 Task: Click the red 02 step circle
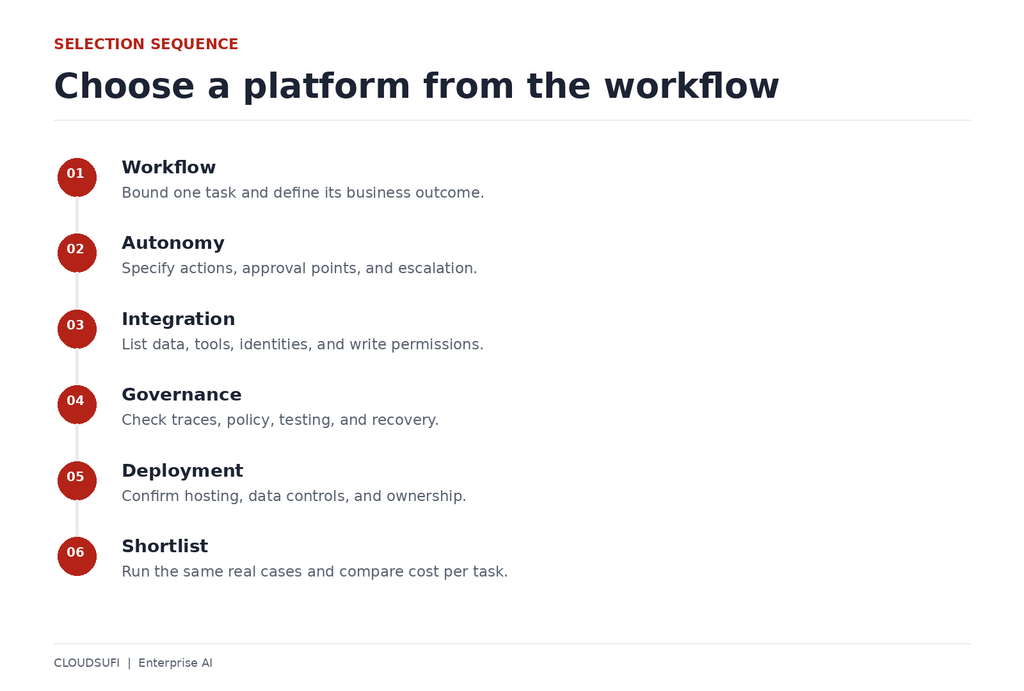coord(77,253)
